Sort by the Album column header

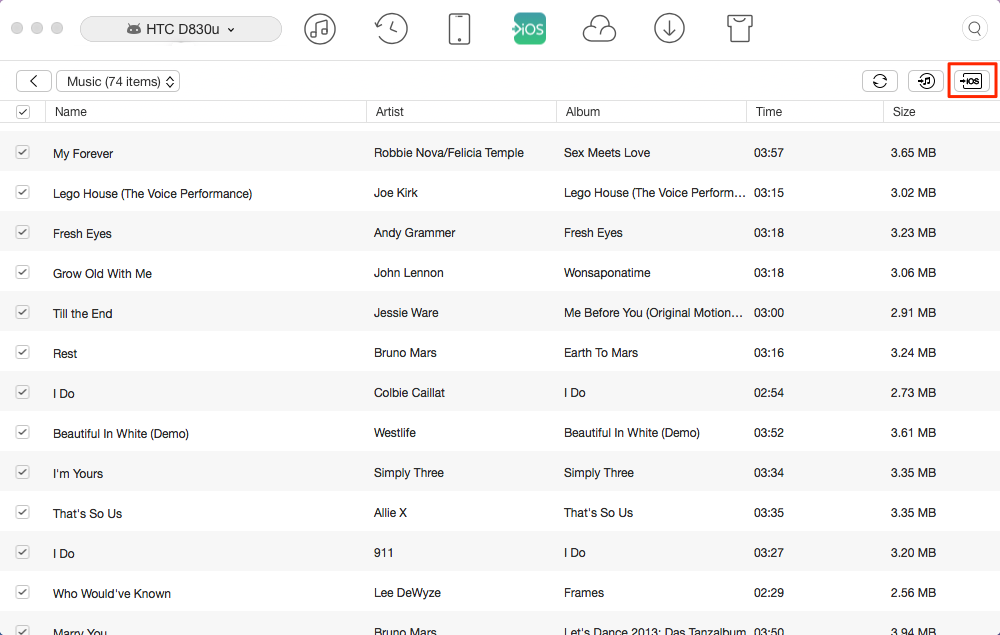(651, 112)
